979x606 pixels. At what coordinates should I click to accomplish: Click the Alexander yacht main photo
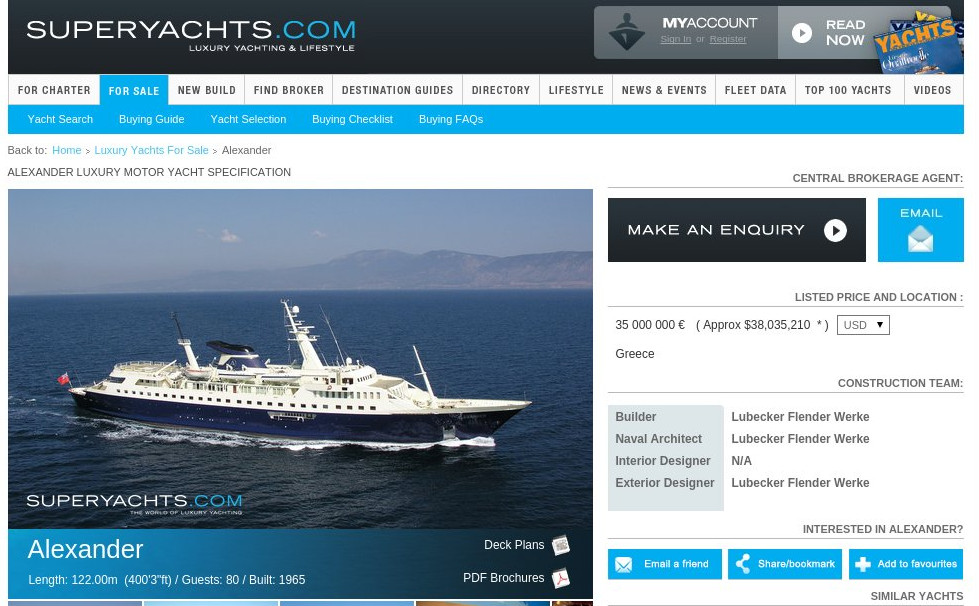[x=300, y=359]
